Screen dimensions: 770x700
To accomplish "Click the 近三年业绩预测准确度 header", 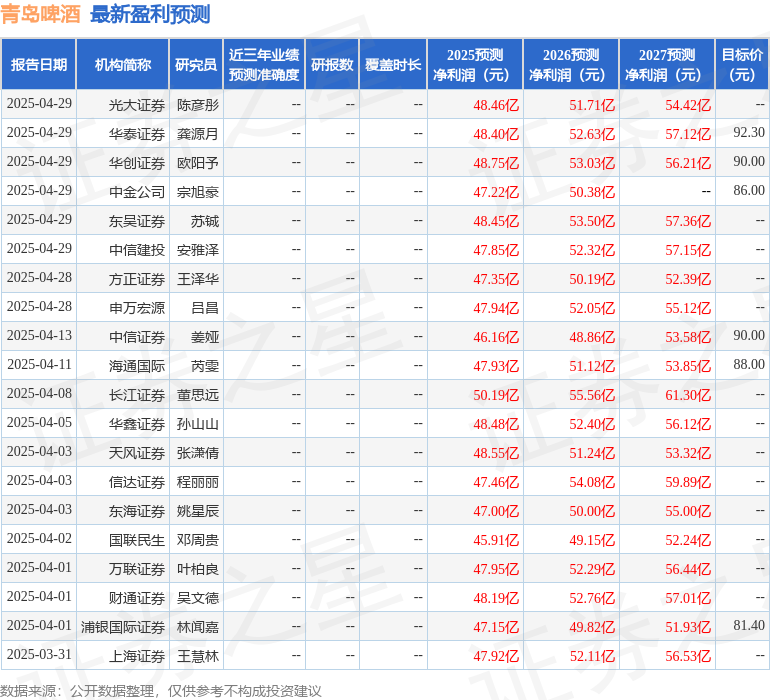I will coord(264,65).
